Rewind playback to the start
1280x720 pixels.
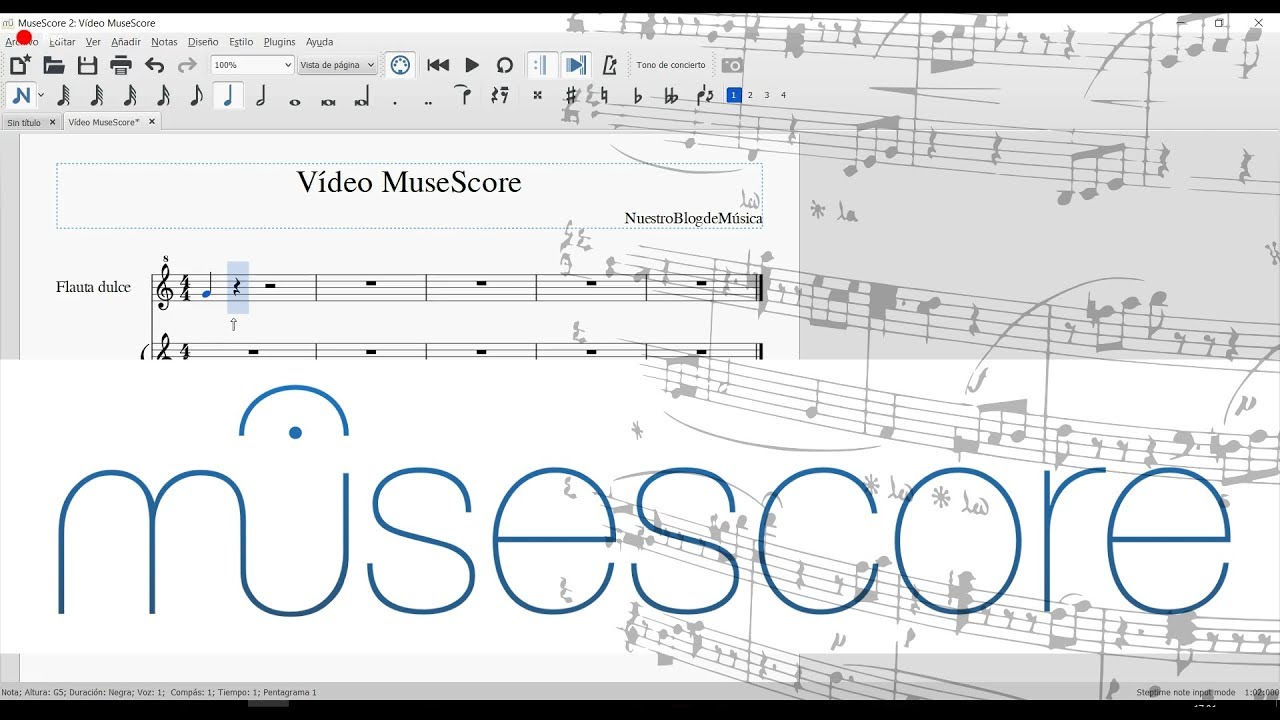click(438, 65)
